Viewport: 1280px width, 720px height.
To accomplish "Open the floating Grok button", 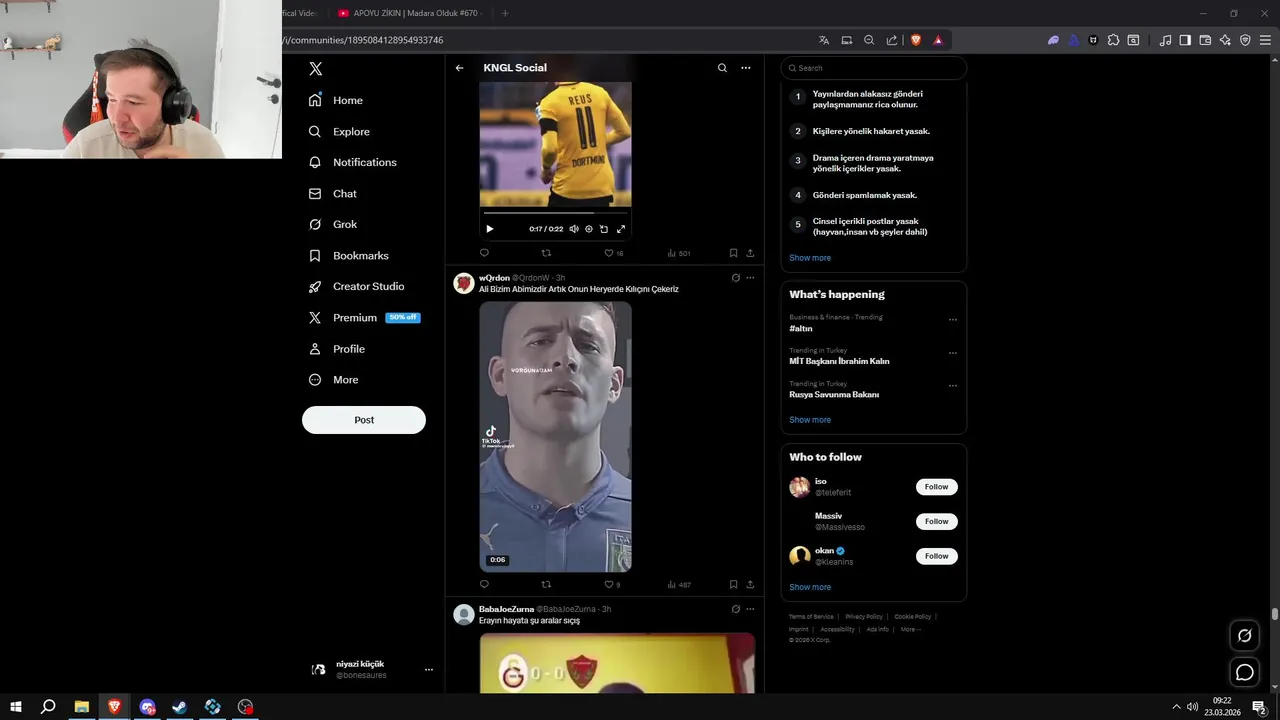I will click(x=1245, y=635).
